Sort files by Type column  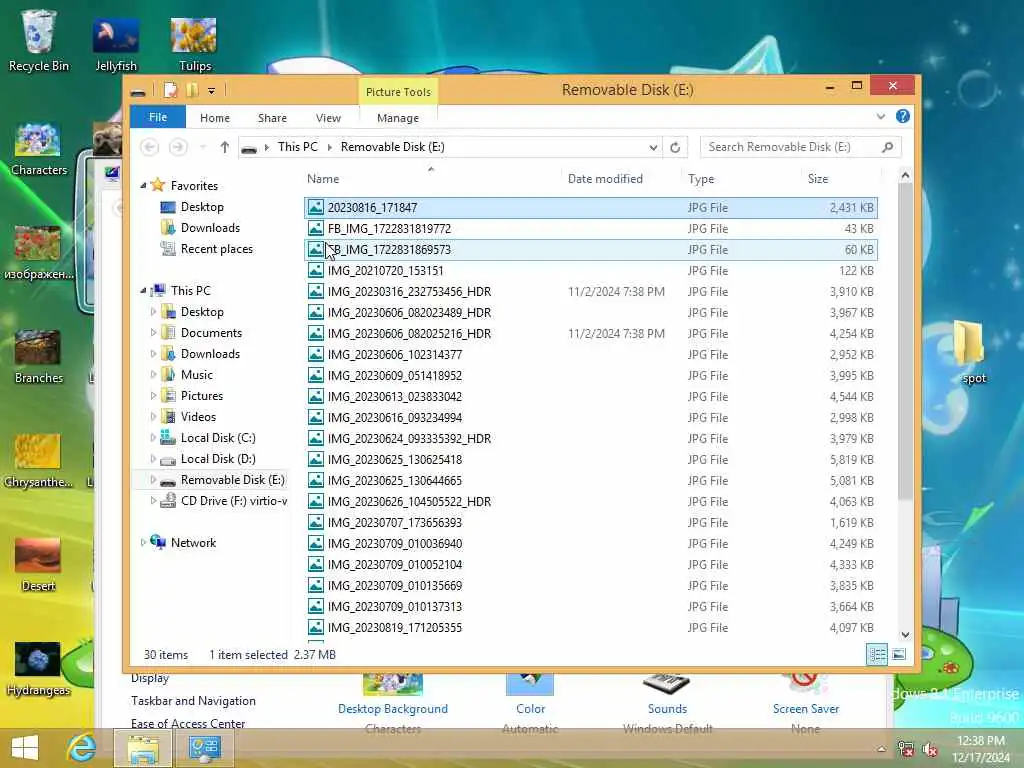point(741,178)
